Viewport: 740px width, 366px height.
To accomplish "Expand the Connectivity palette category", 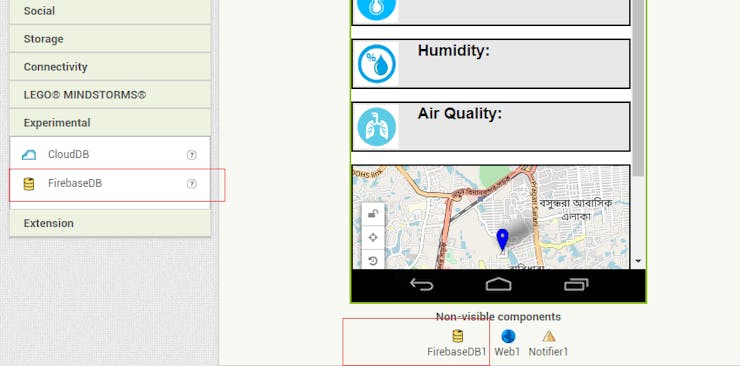I will (110, 67).
